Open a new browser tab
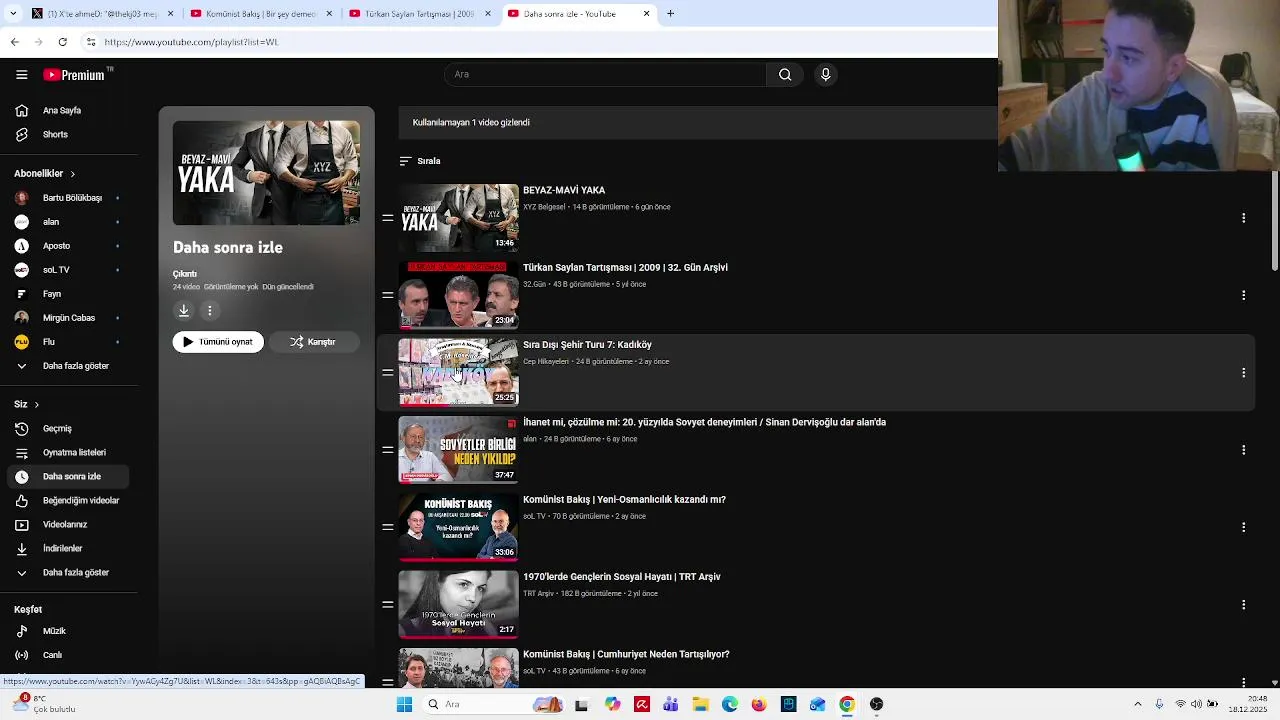The image size is (1280, 720). (x=670, y=14)
